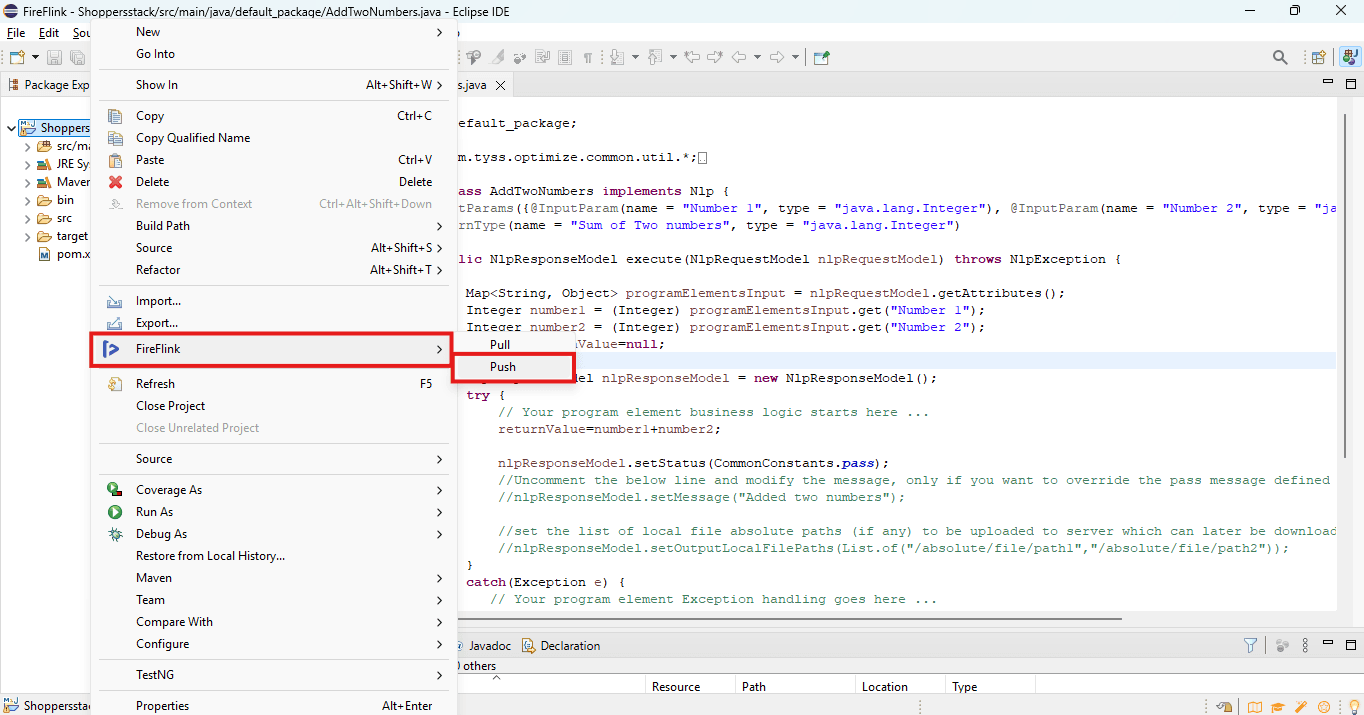The image size is (1364, 715).
Task: Expand the target folder node
Action: 28,237
